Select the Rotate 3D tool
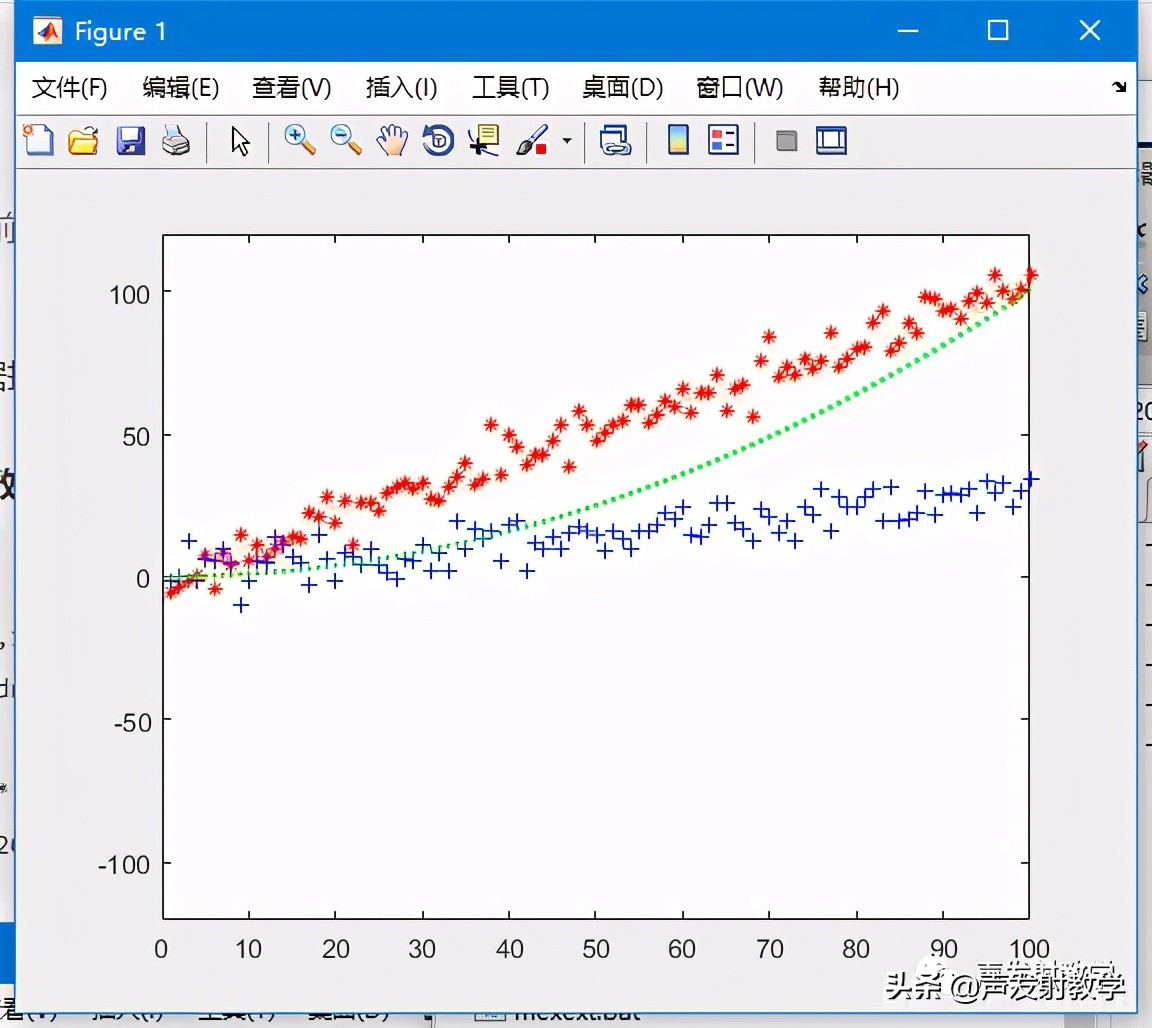Viewport: 1152px width, 1028px height. coord(438,141)
